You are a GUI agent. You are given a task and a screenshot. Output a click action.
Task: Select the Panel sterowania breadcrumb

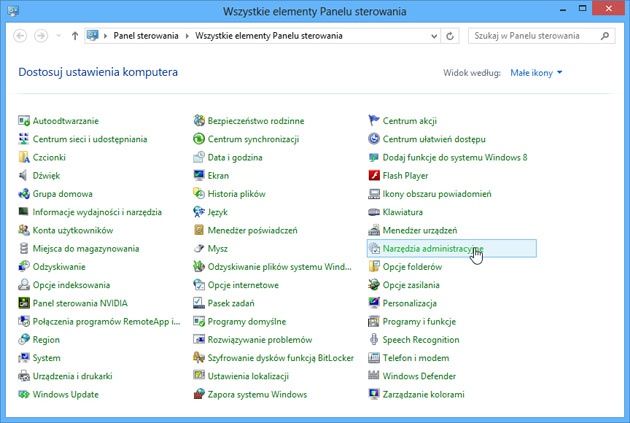(146, 36)
